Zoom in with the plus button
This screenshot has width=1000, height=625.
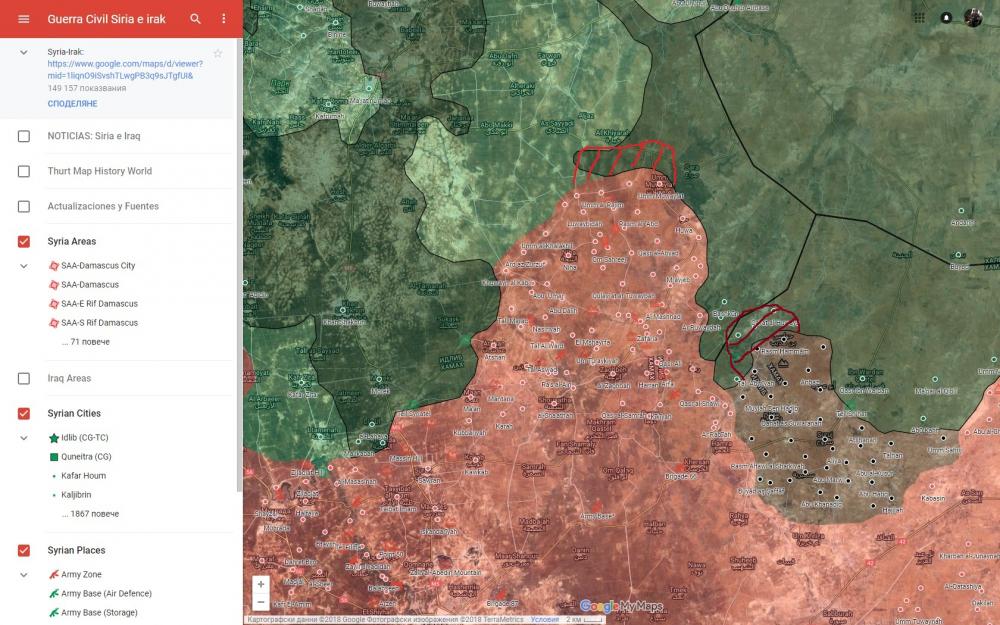pos(261,584)
